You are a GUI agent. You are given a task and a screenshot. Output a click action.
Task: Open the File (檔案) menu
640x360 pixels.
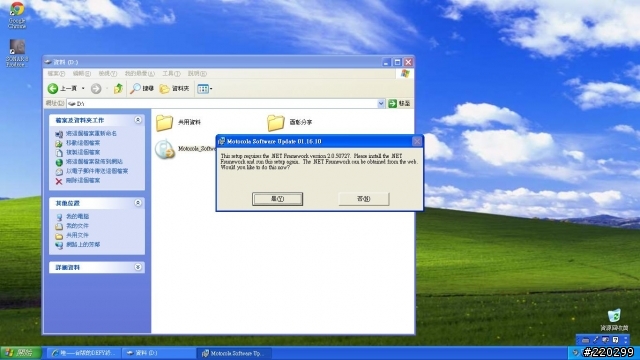[x=56, y=73]
